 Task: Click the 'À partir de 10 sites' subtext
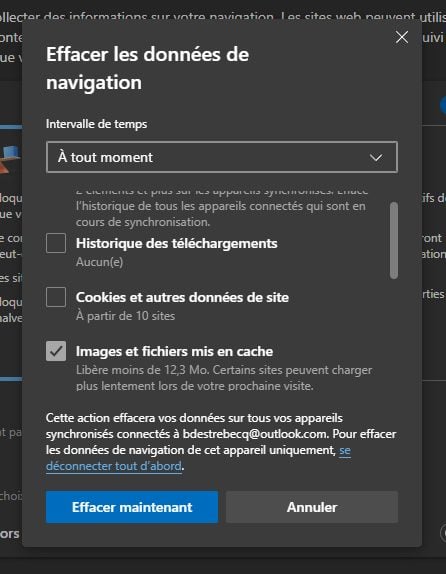[125, 316]
